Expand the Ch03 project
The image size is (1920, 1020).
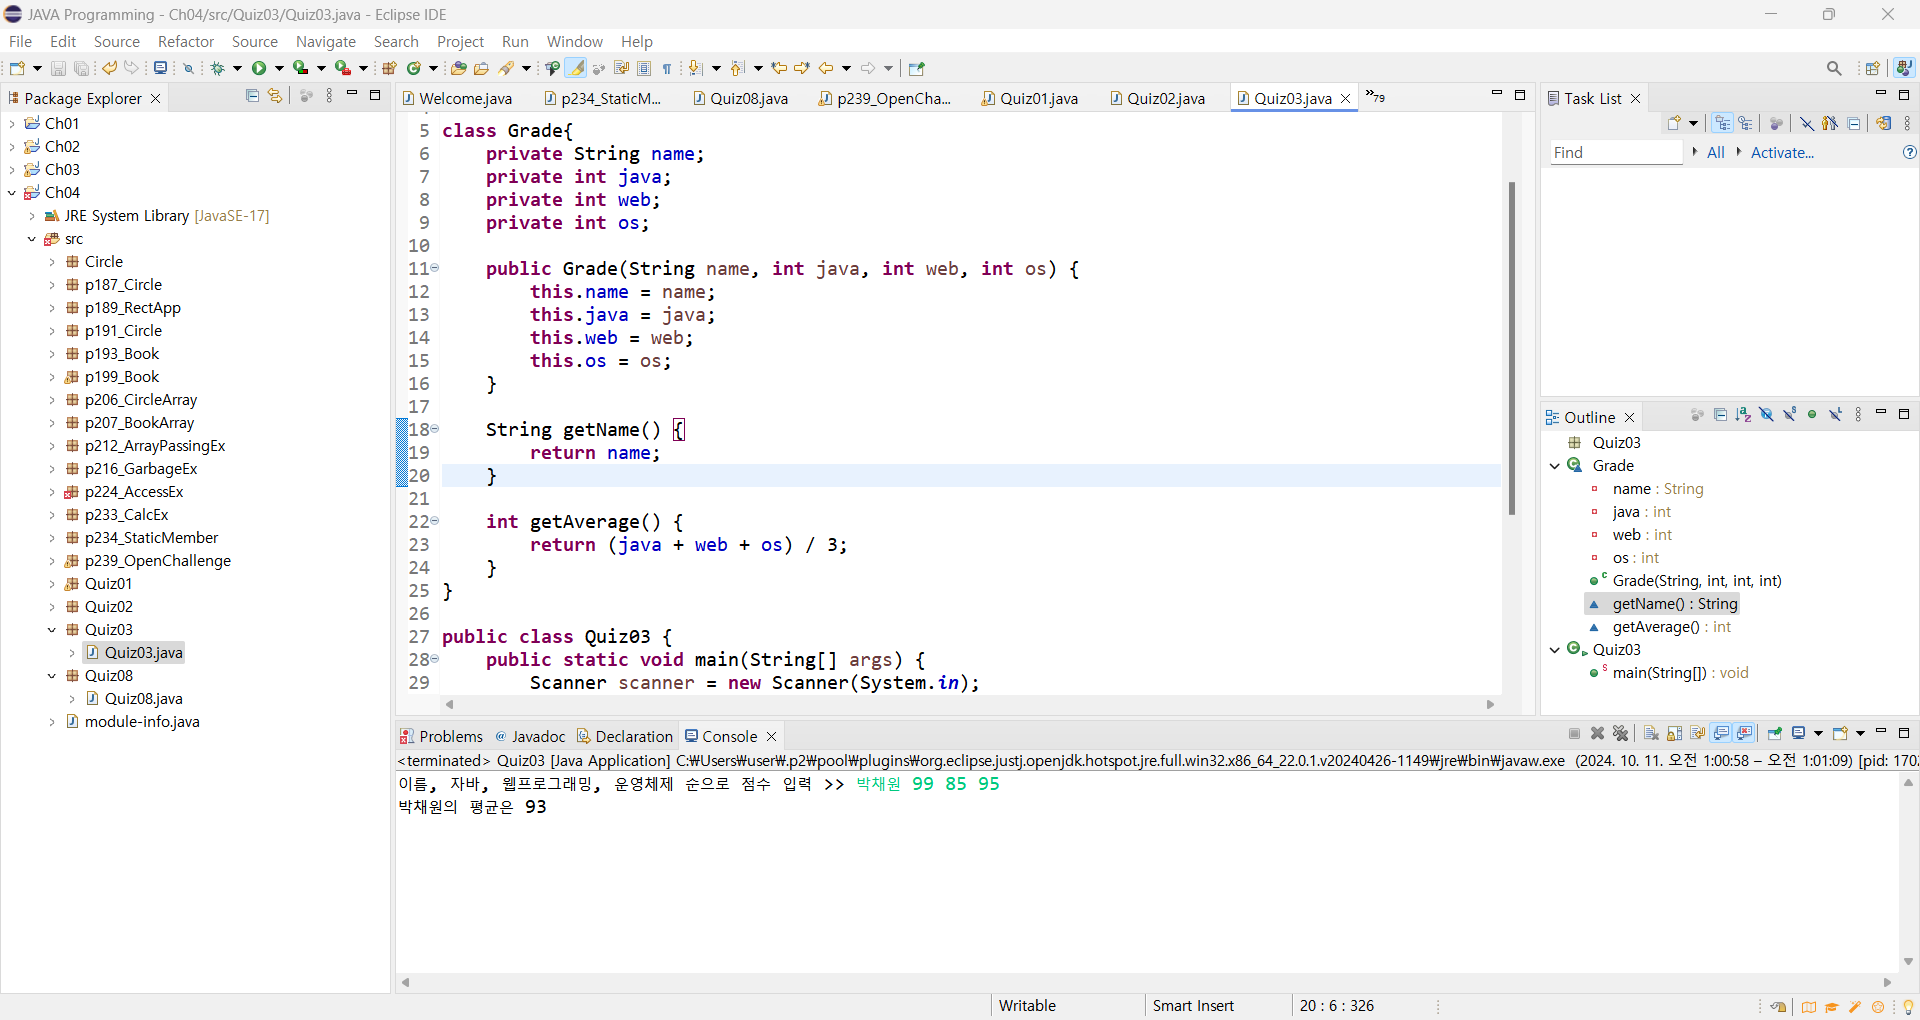pos(12,169)
